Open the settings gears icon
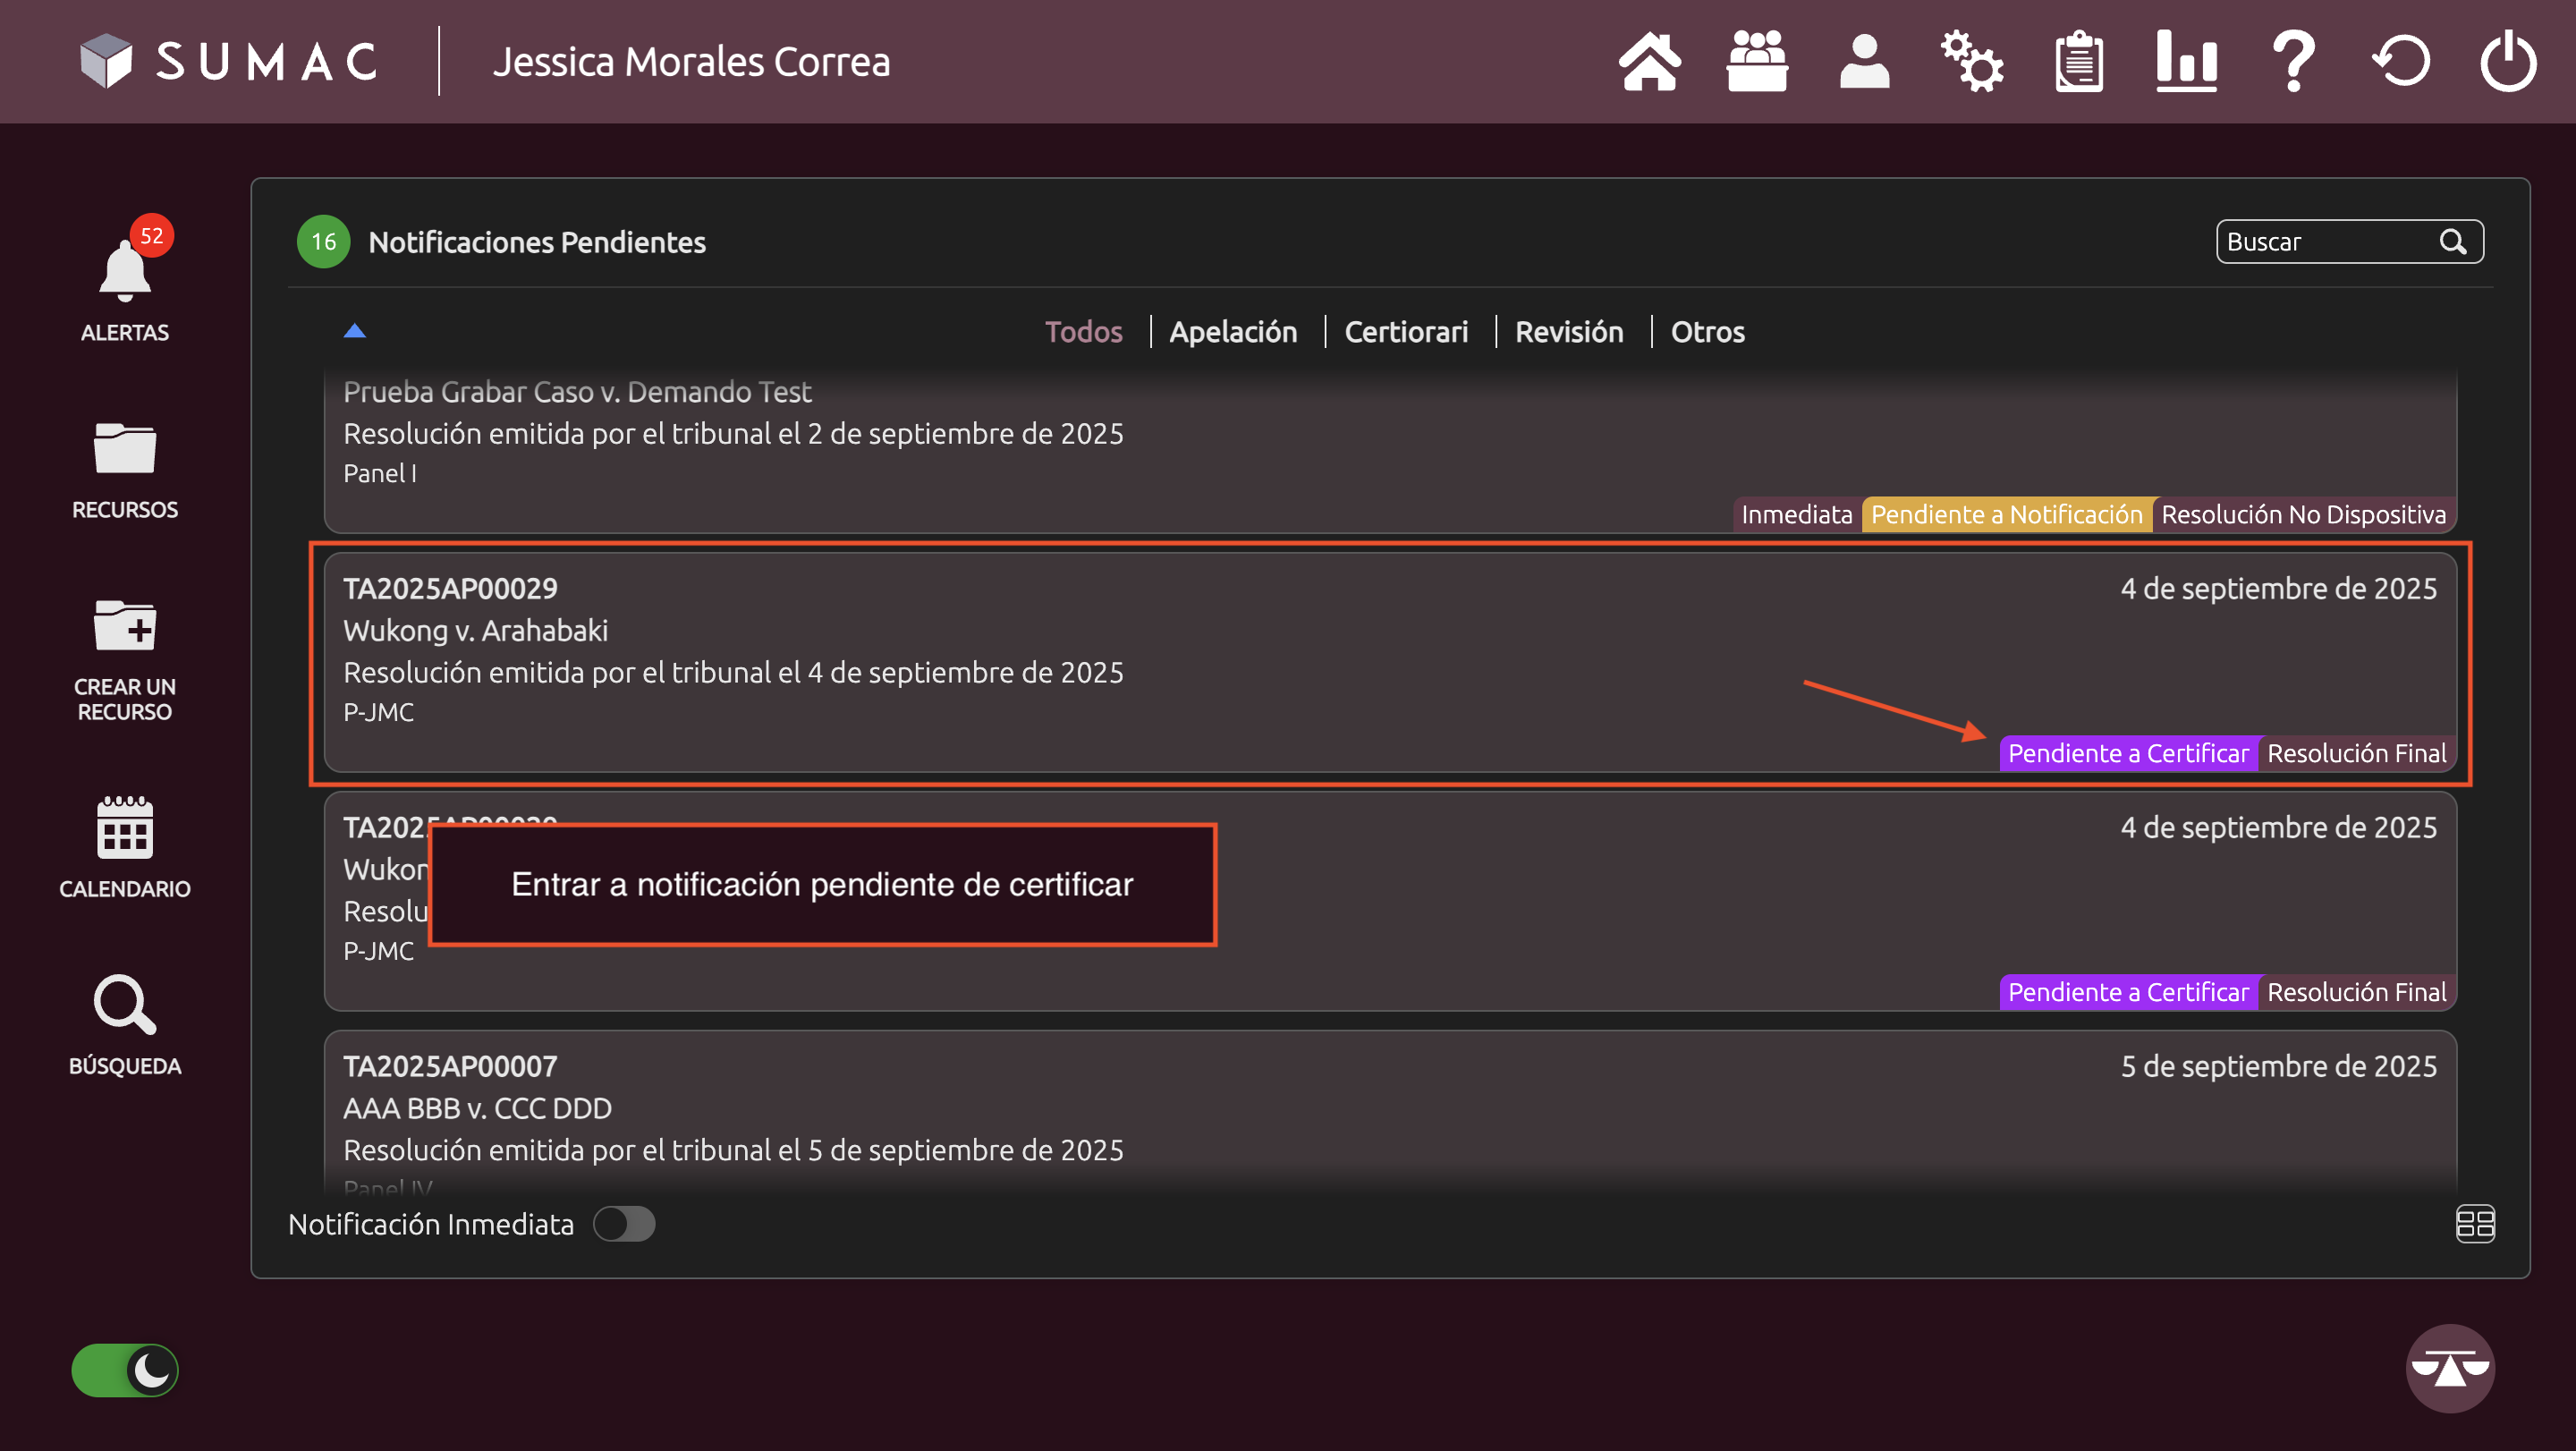 (x=1971, y=62)
